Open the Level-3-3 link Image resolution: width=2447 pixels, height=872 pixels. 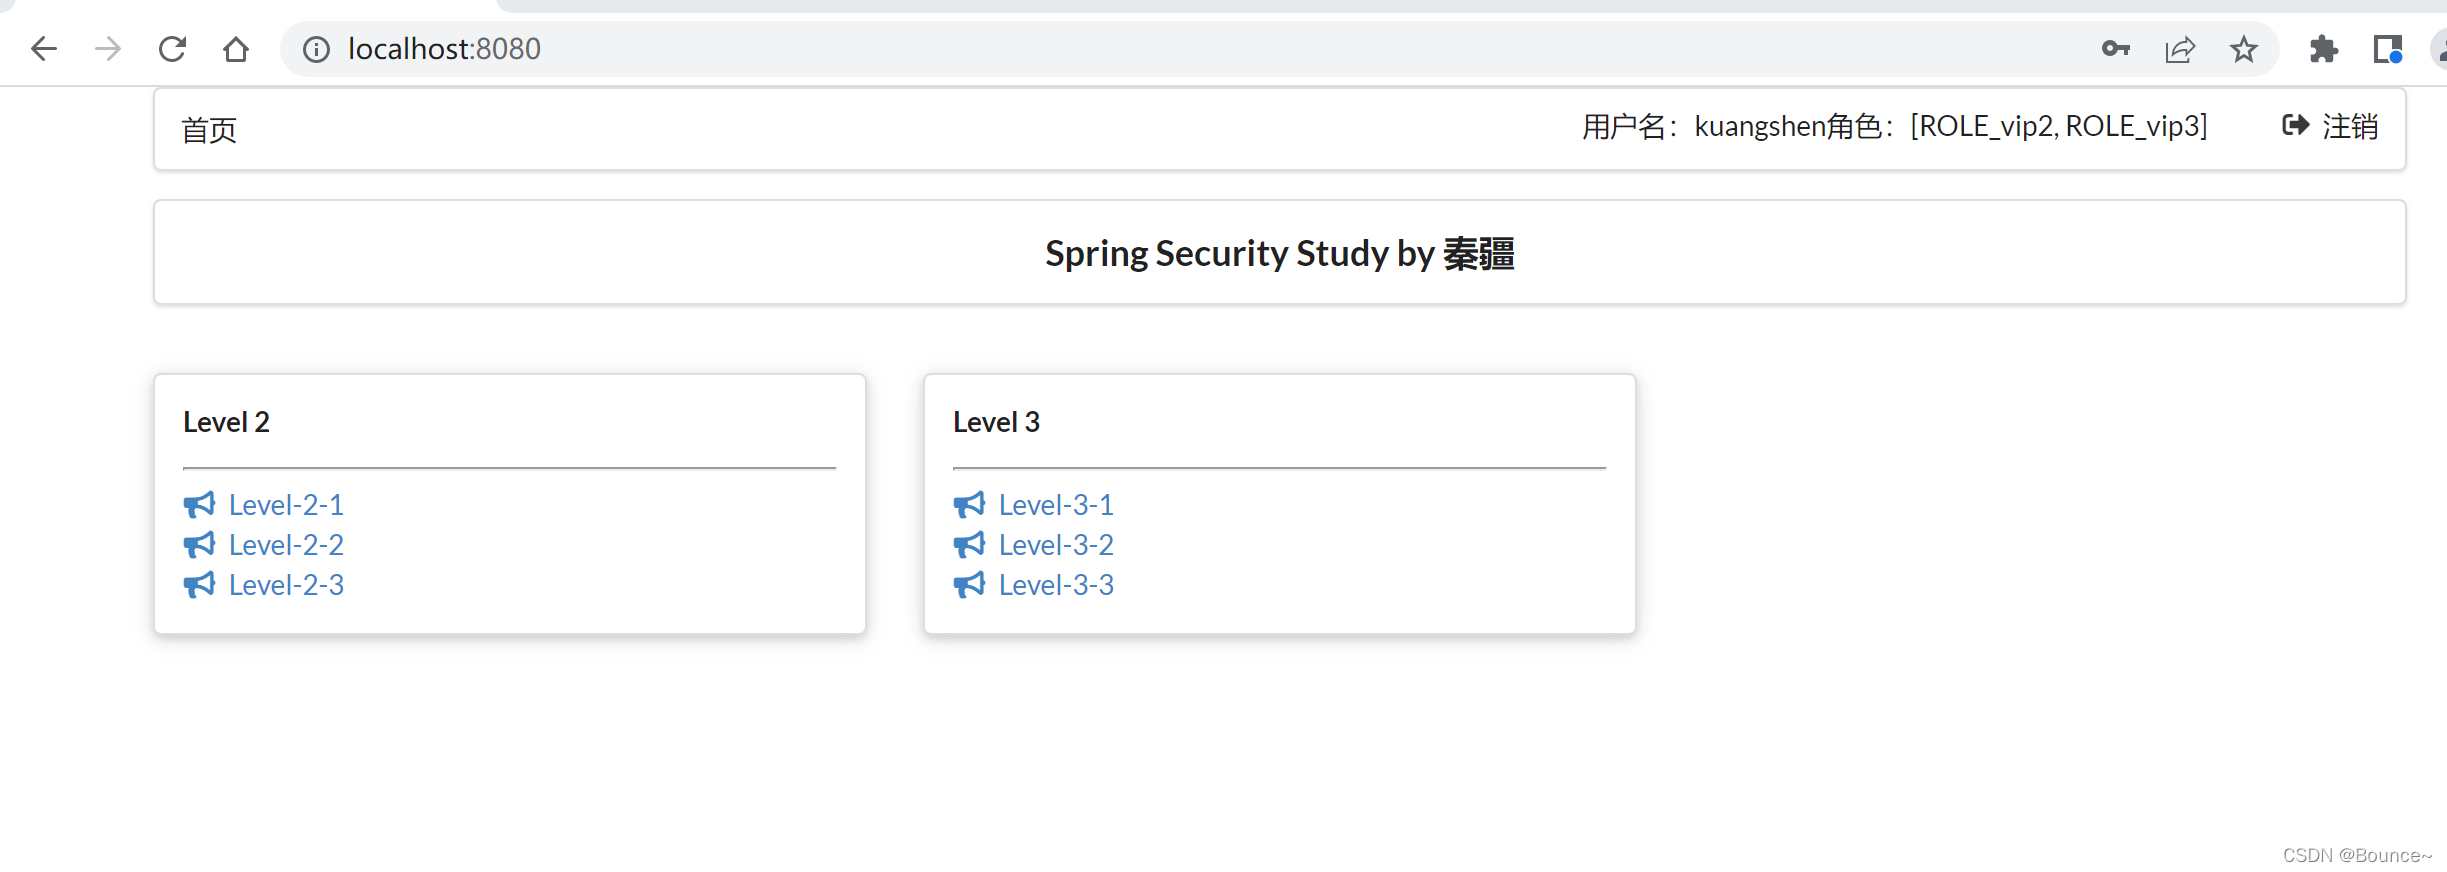point(1056,585)
